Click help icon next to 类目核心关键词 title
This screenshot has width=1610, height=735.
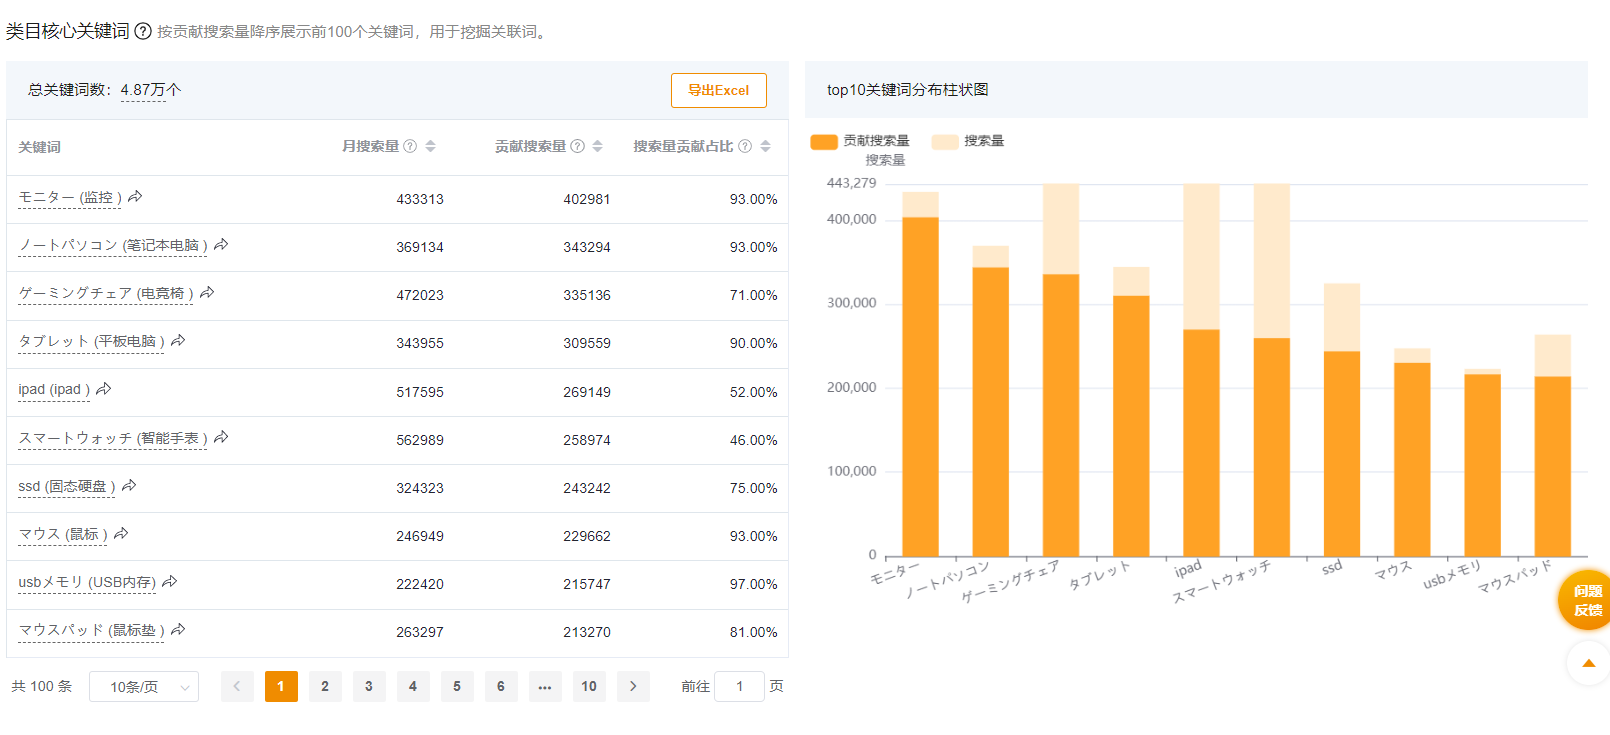click(143, 31)
